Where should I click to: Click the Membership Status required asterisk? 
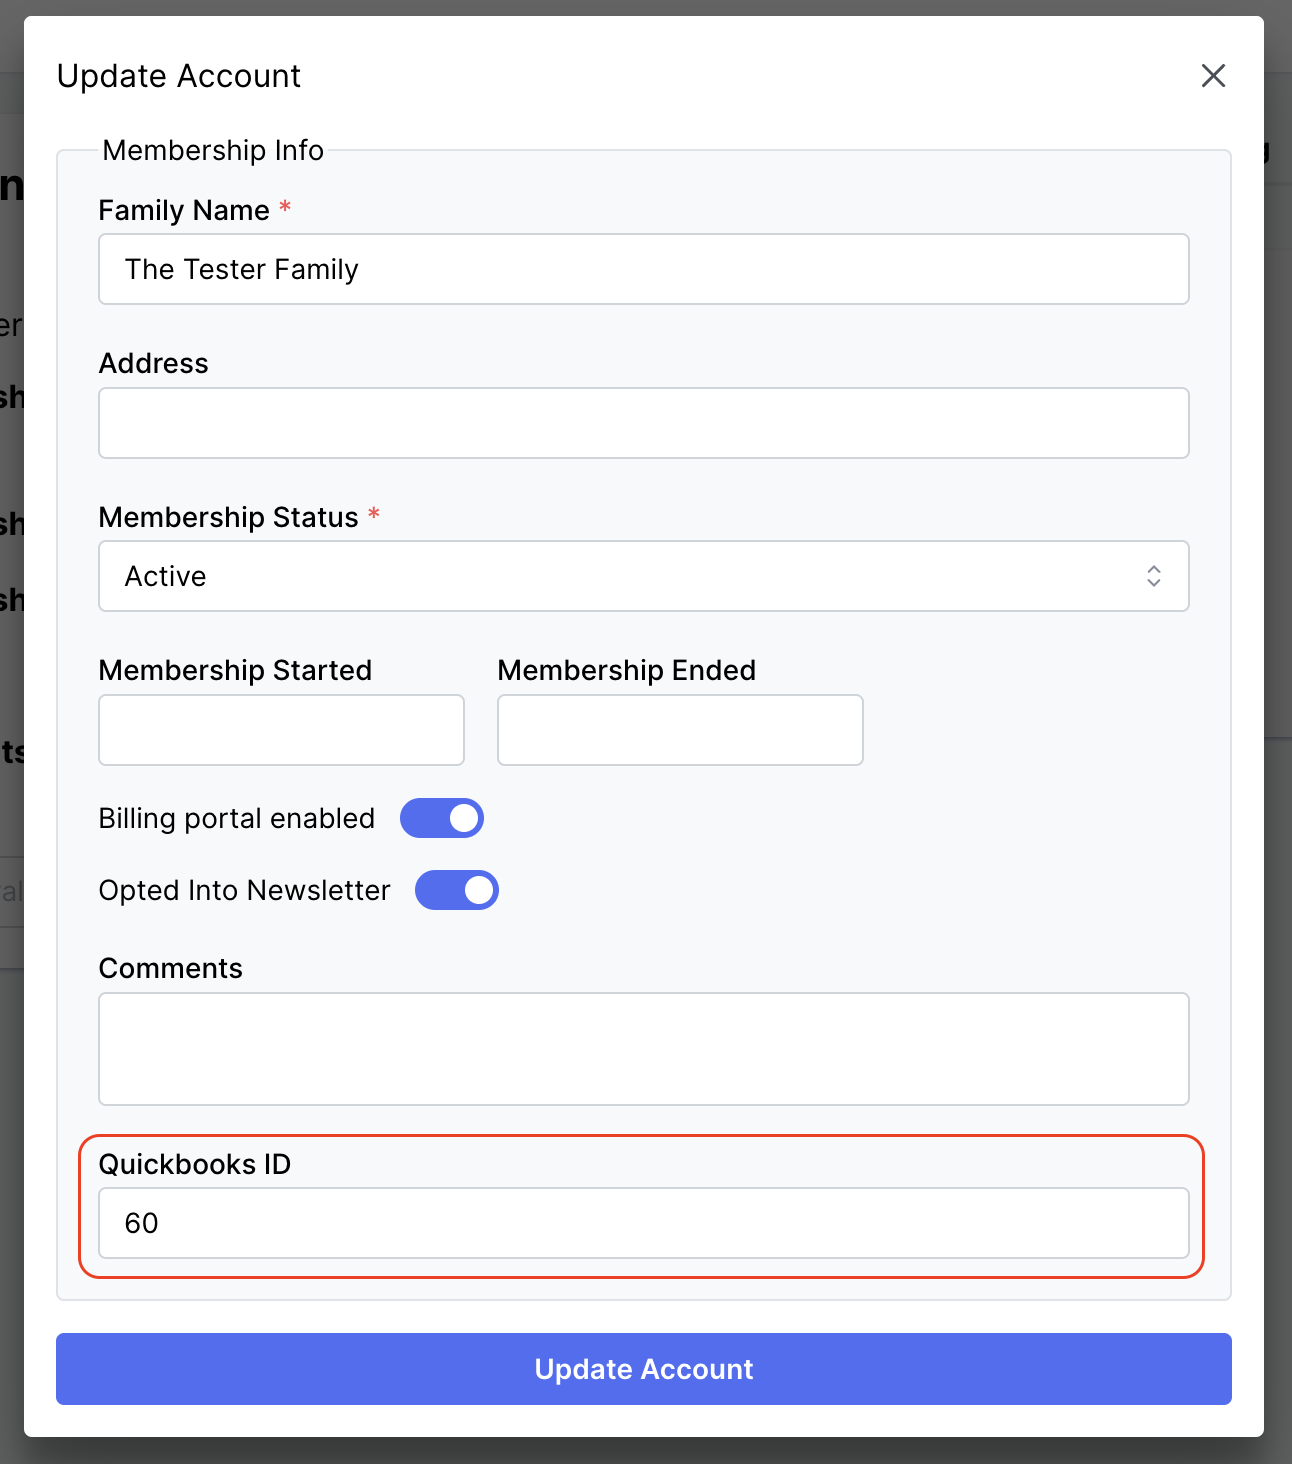pyautogui.click(x=373, y=514)
